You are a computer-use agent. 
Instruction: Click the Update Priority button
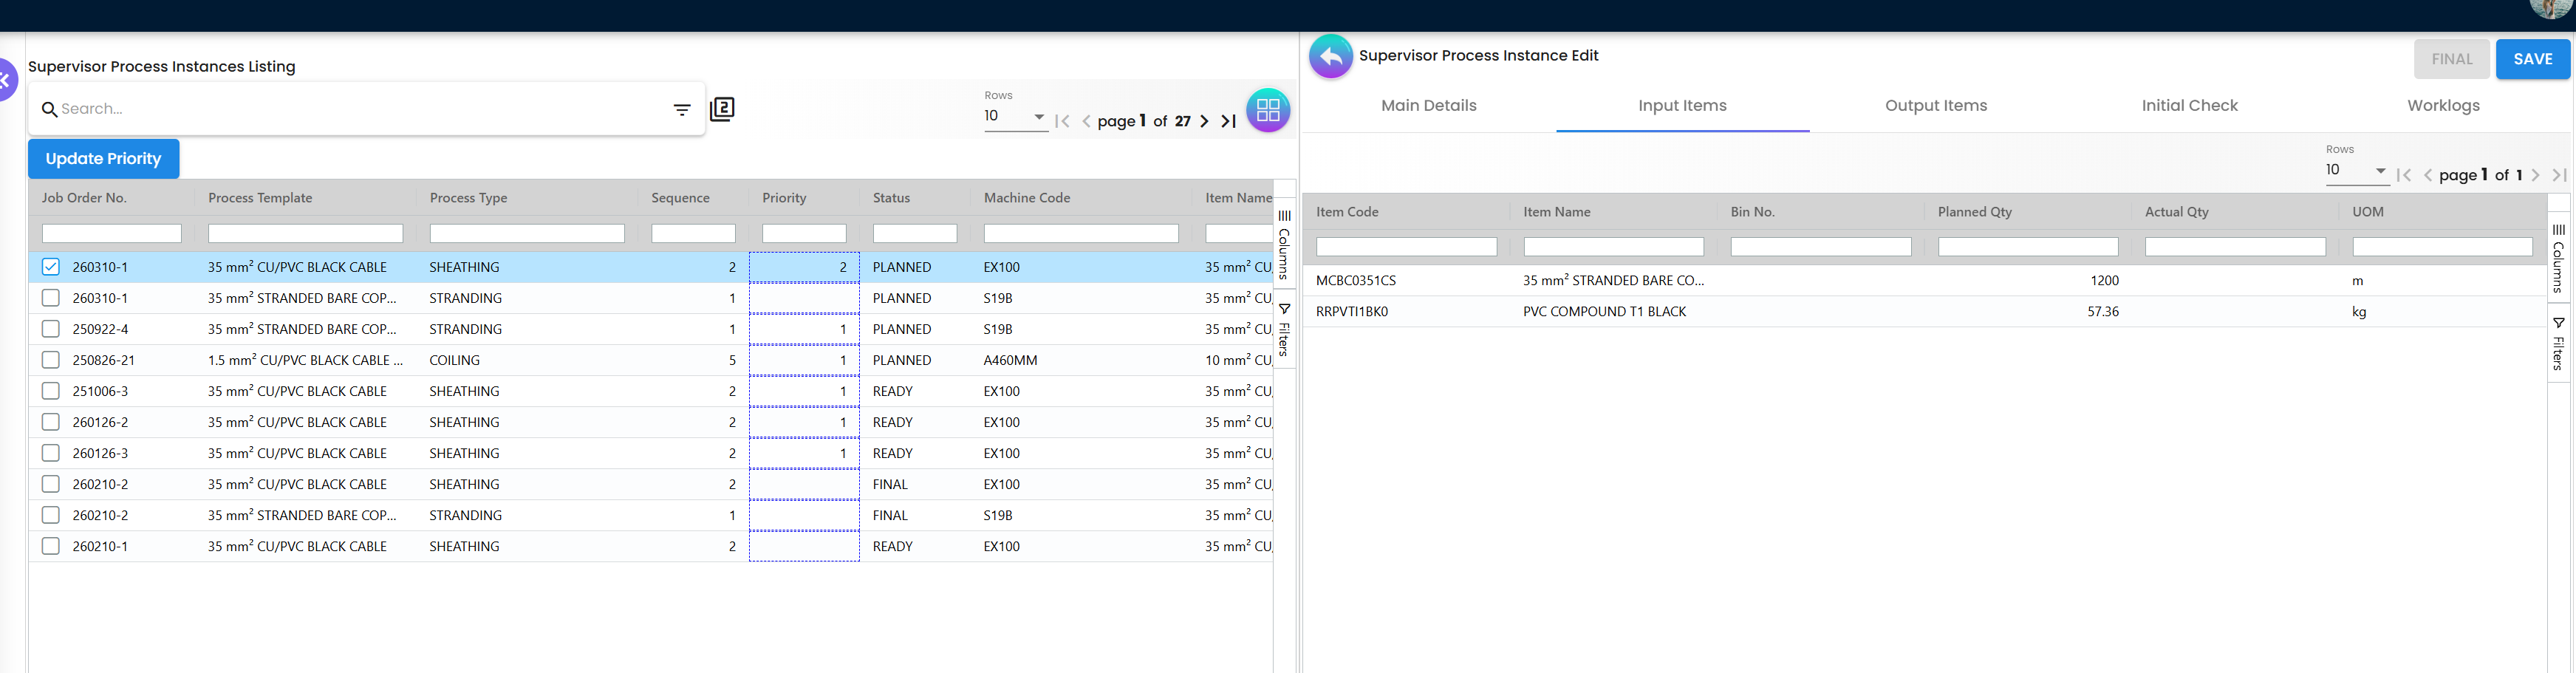103,159
